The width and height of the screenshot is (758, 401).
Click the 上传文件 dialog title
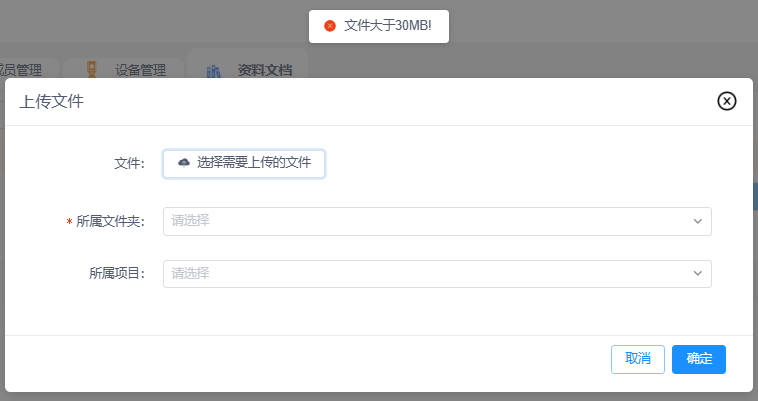click(x=52, y=101)
